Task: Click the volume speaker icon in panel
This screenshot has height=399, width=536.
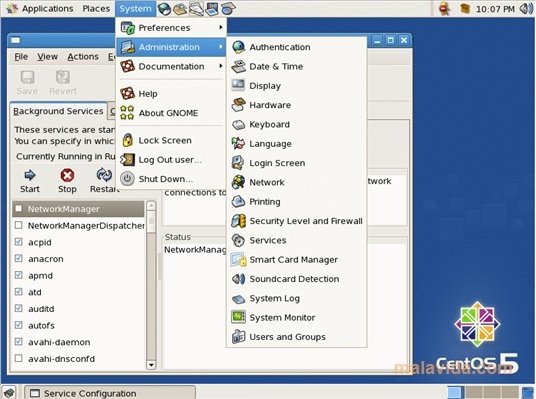Action: 526,9
